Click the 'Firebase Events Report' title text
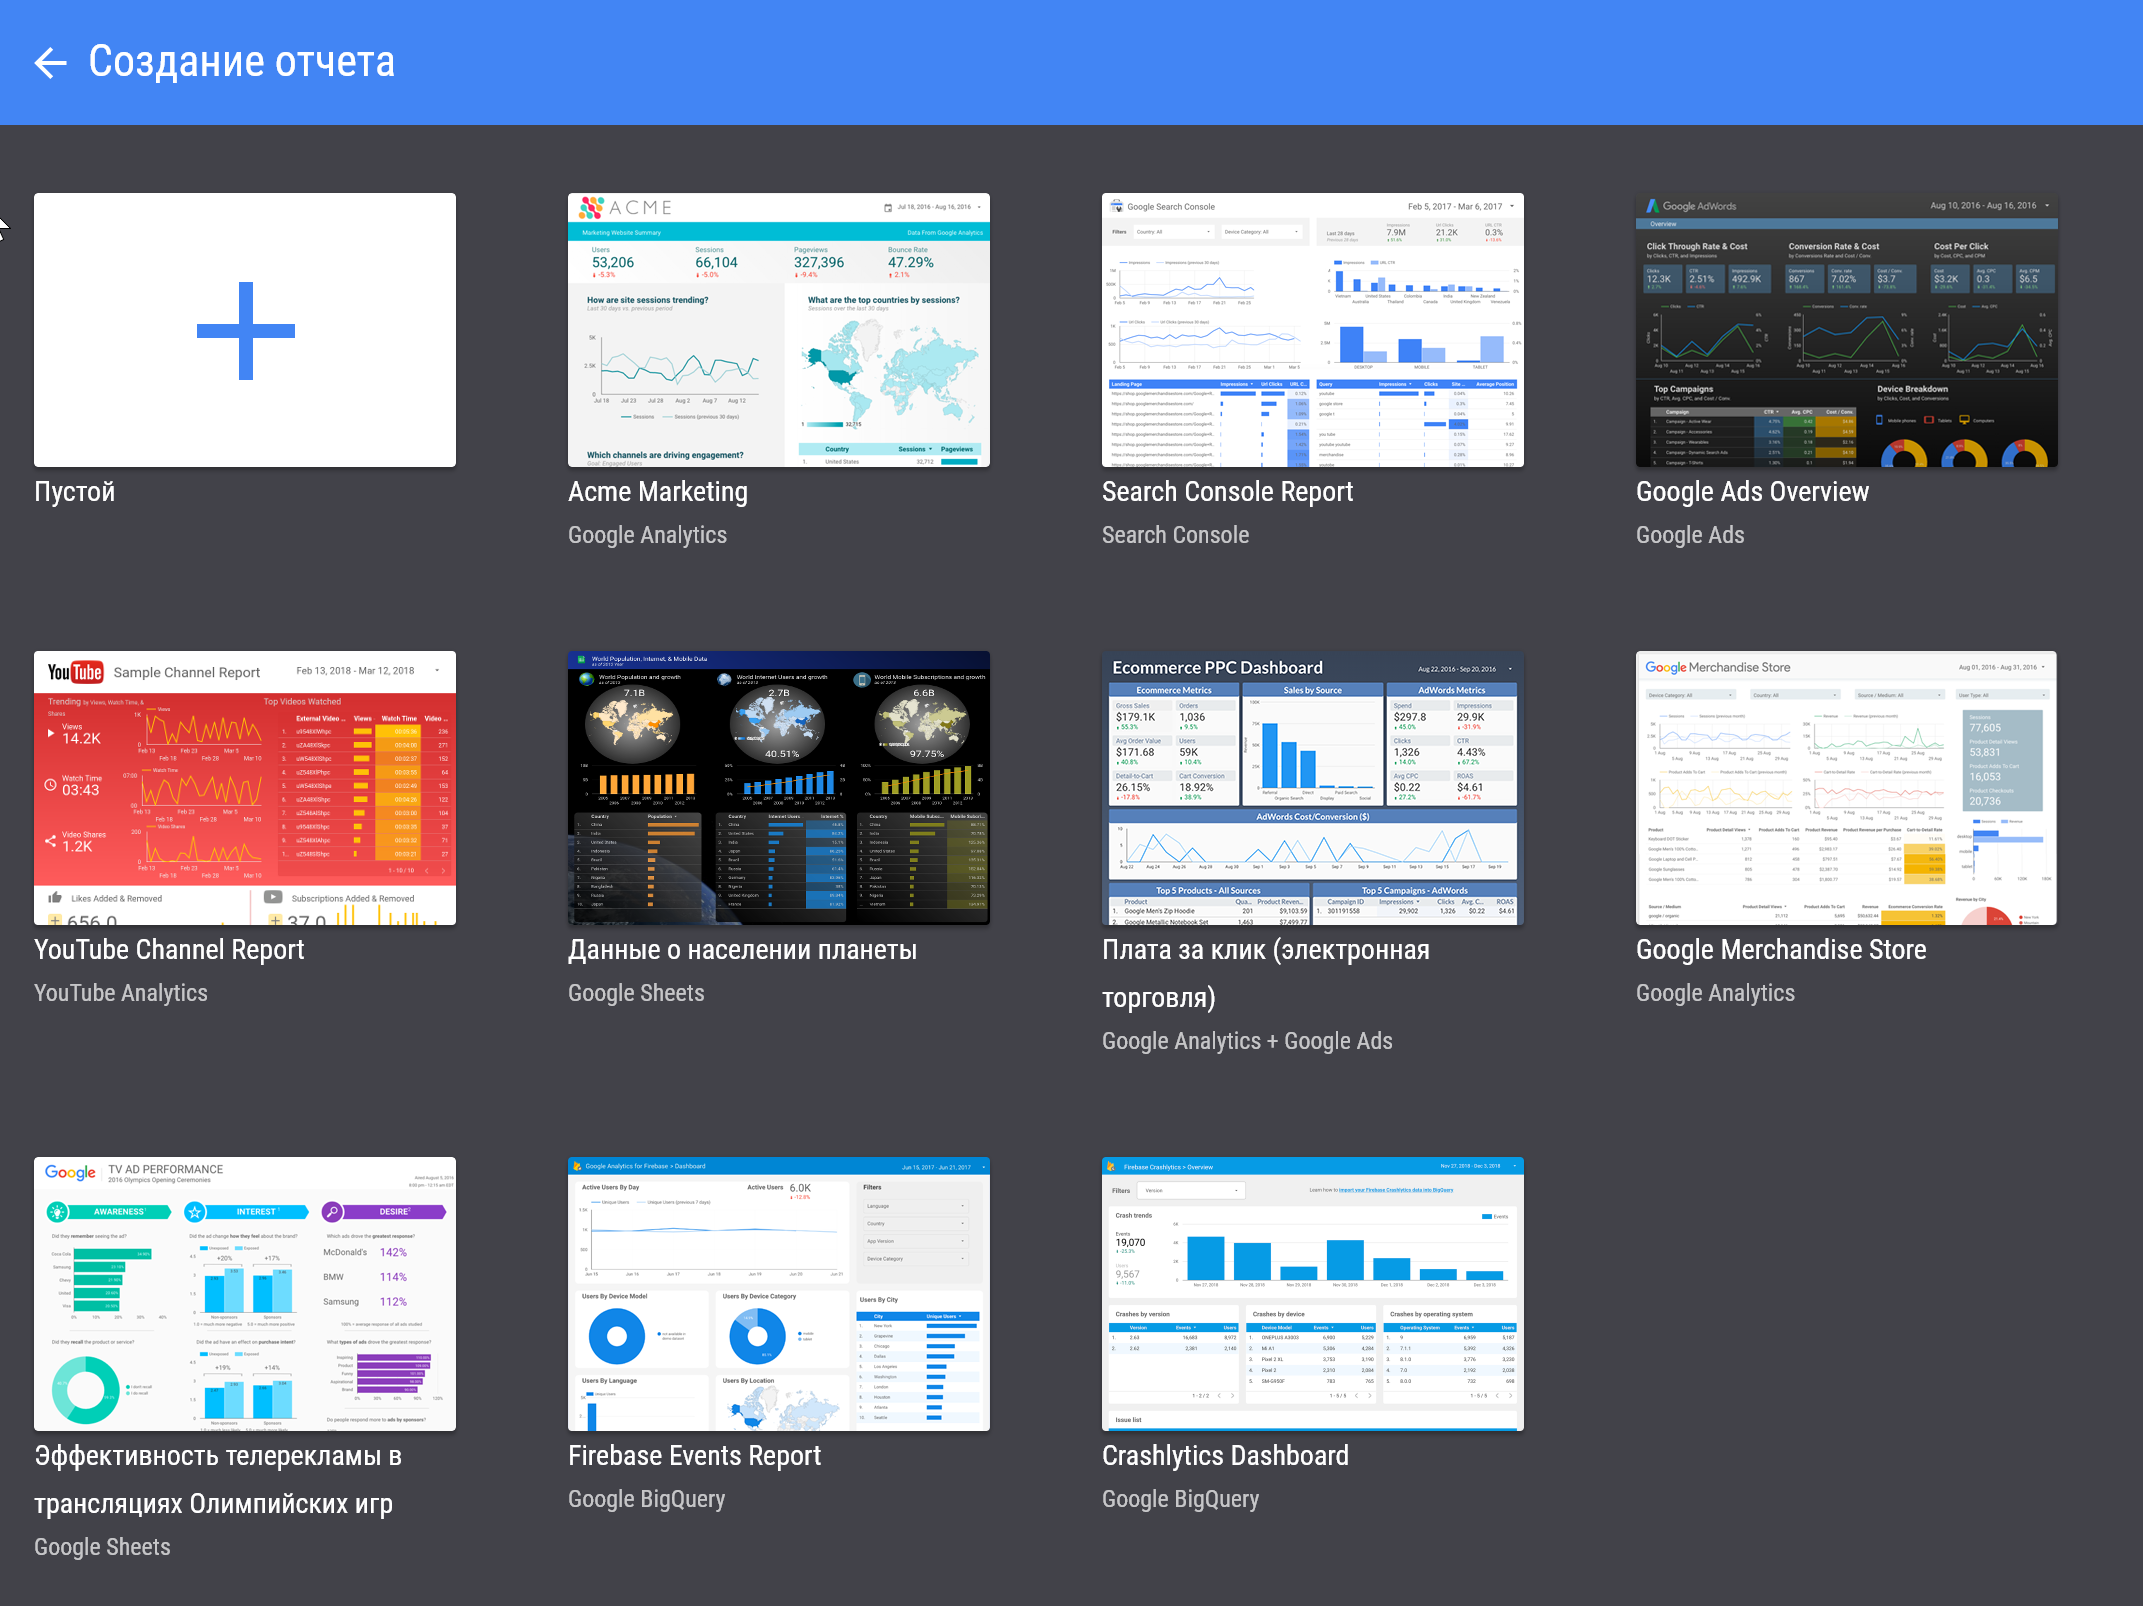This screenshot has height=1606, width=2143. tap(694, 1456)
